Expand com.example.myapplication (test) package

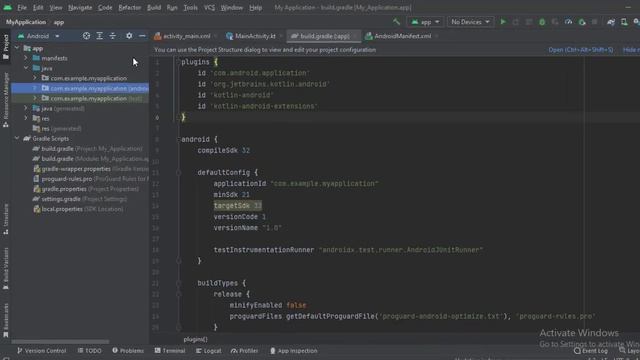pyautogui.click(x=35, y=98)
